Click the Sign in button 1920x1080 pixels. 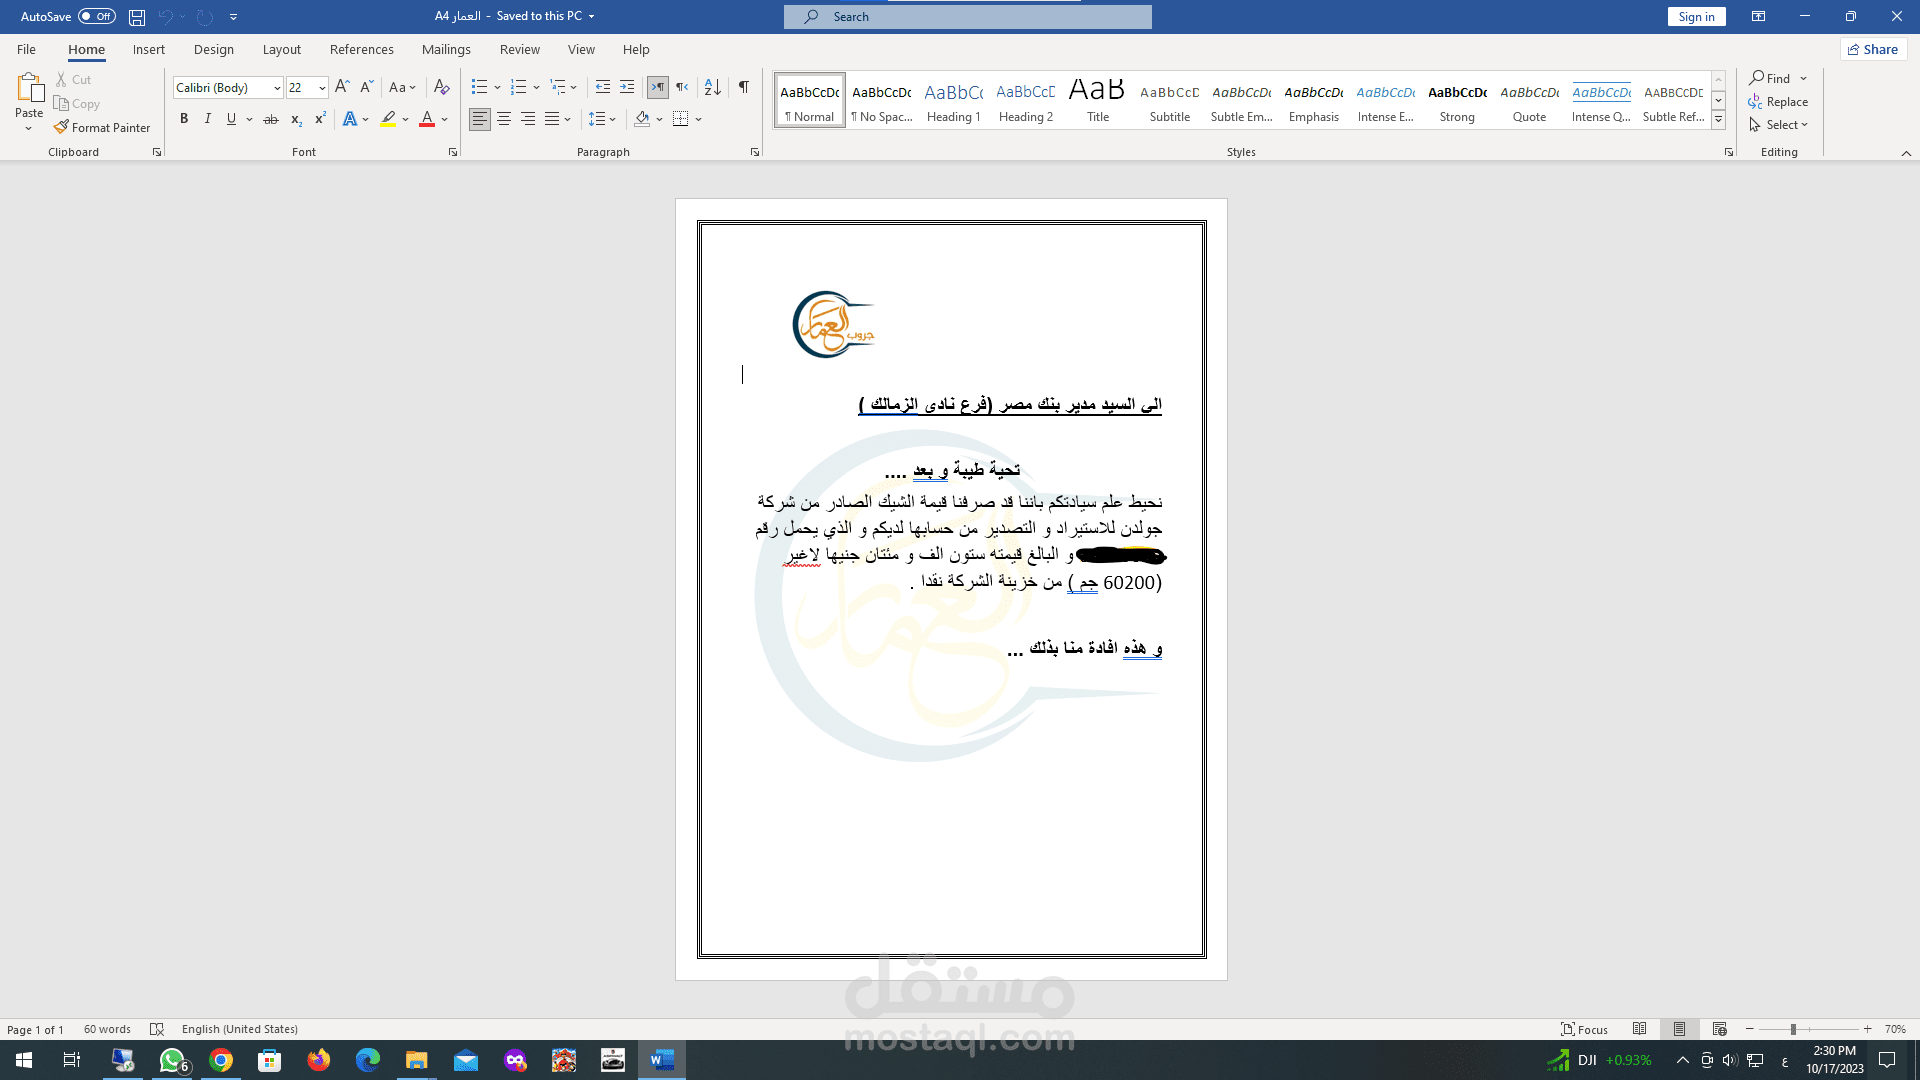(x=1696, y=16)
